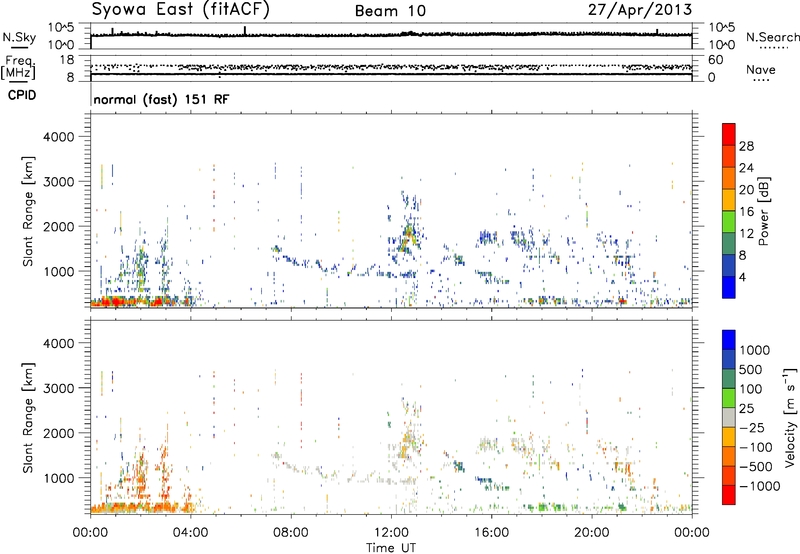This screenshot has width=800, height=554.
Task: Click velocity colorbar value '-25'
Action: [x=752, y=428]
